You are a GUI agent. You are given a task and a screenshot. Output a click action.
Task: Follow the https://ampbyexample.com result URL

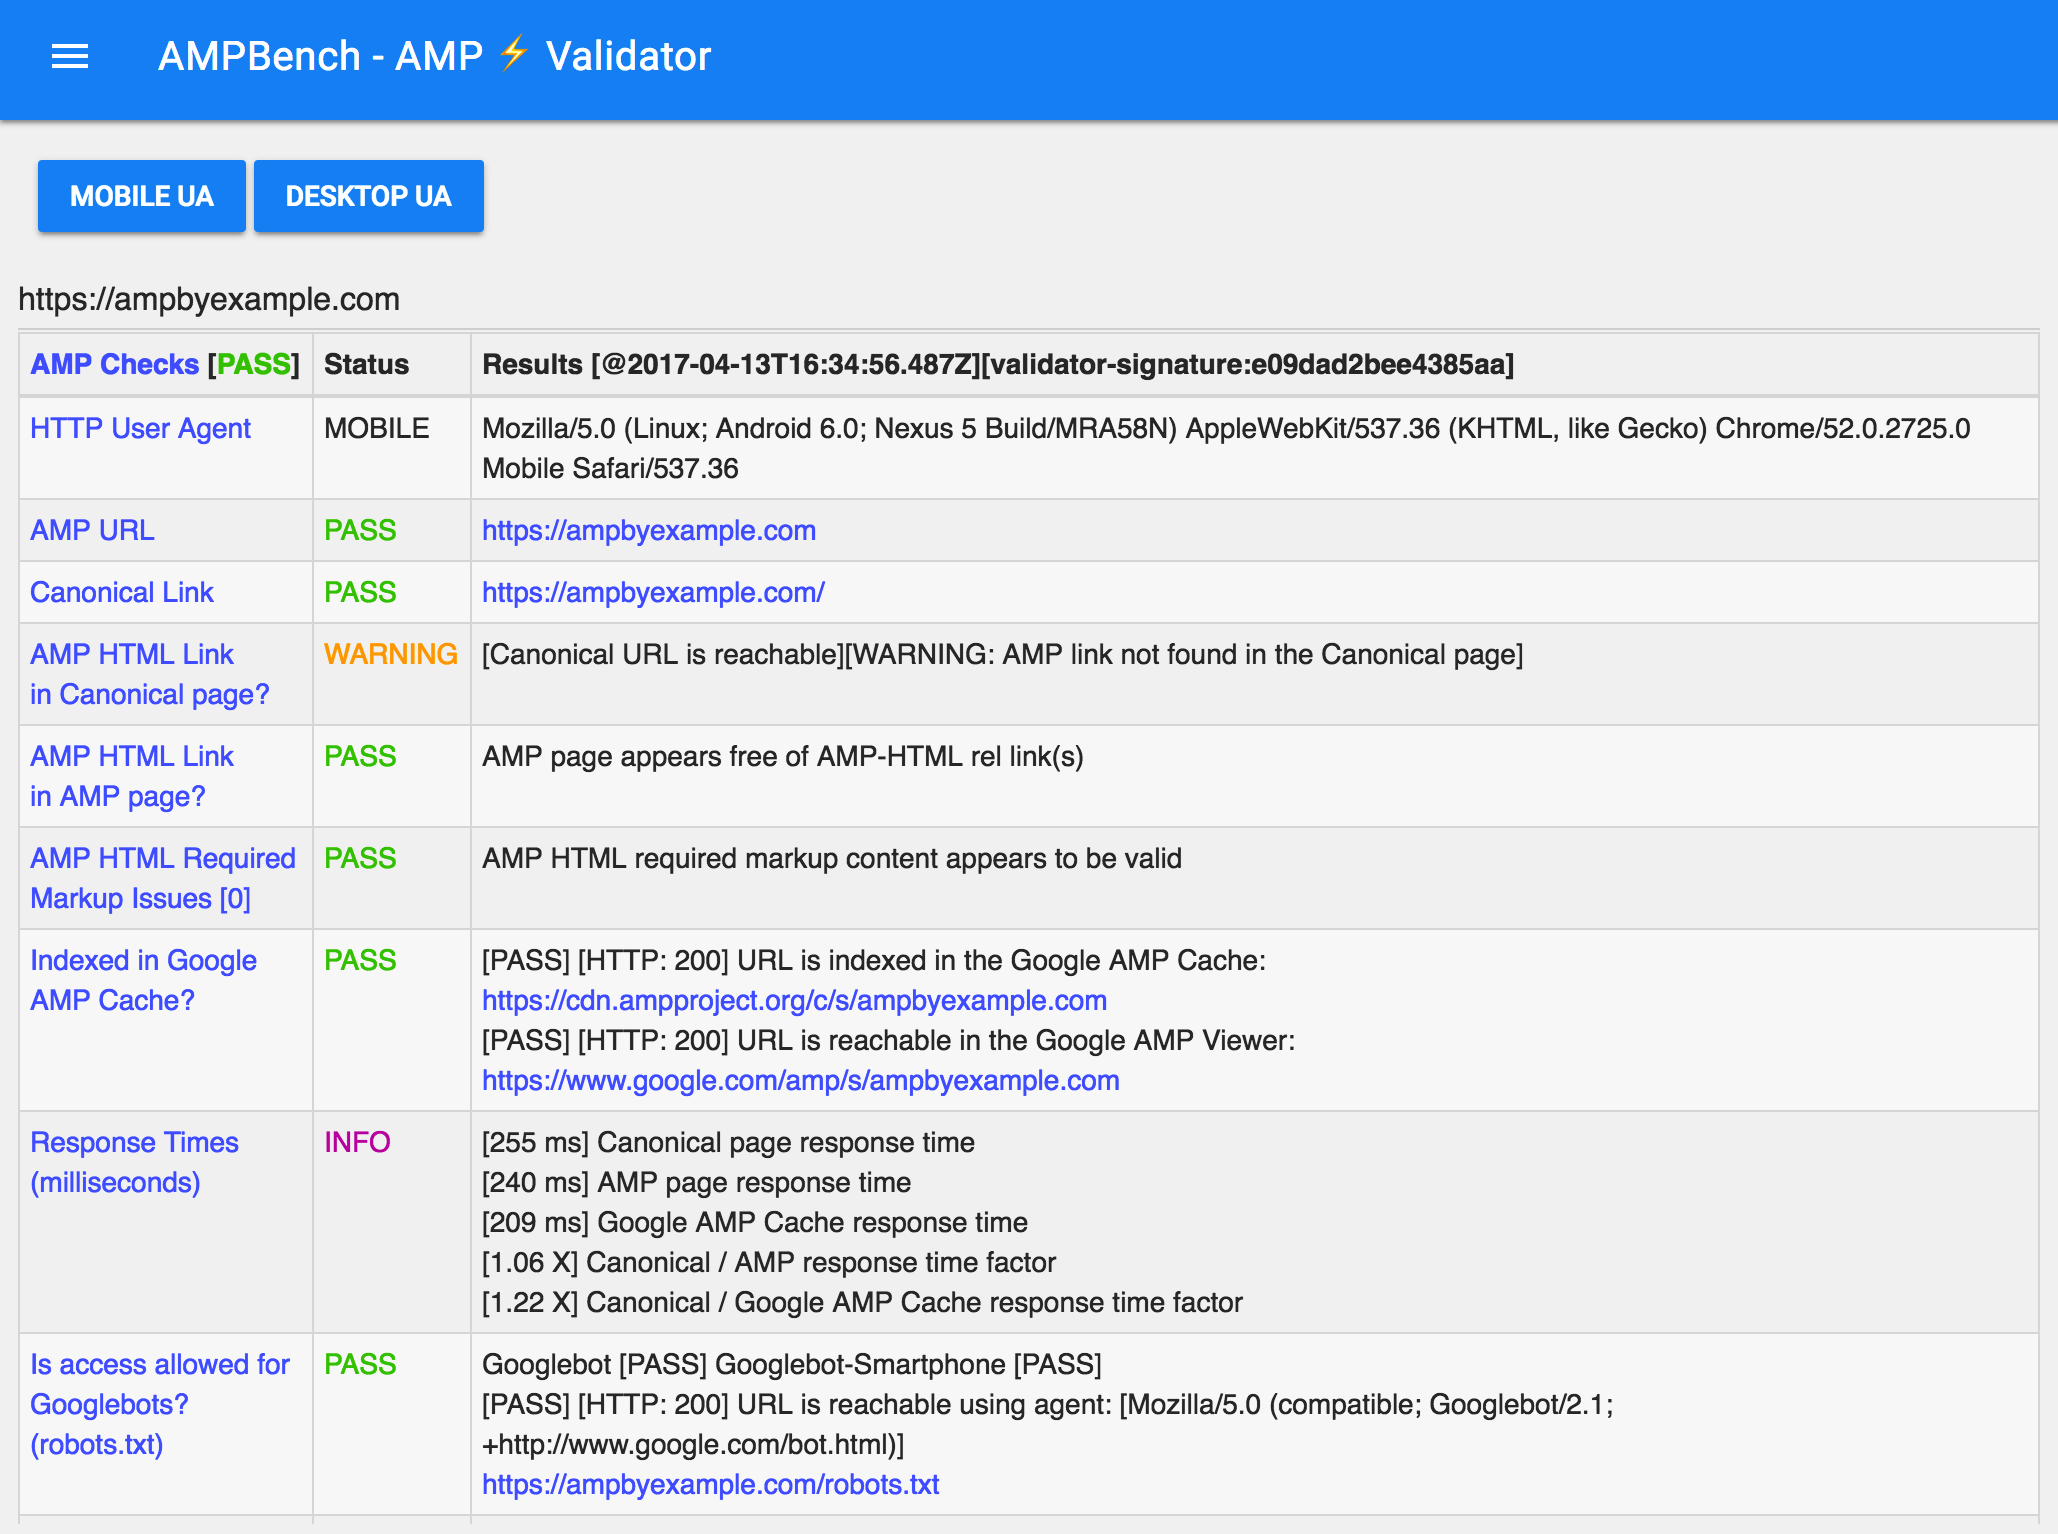tap(649, 530)
